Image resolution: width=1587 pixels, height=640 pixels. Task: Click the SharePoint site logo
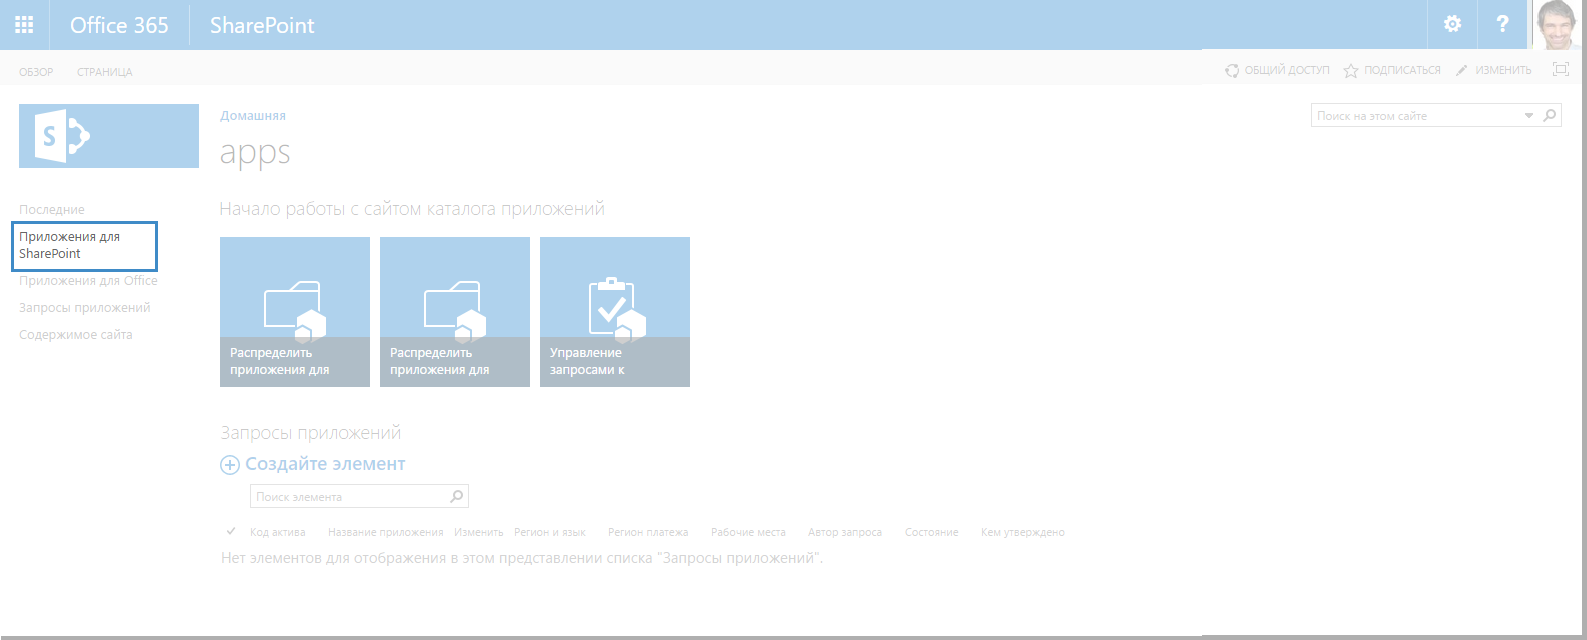click(x=108, y=136)
